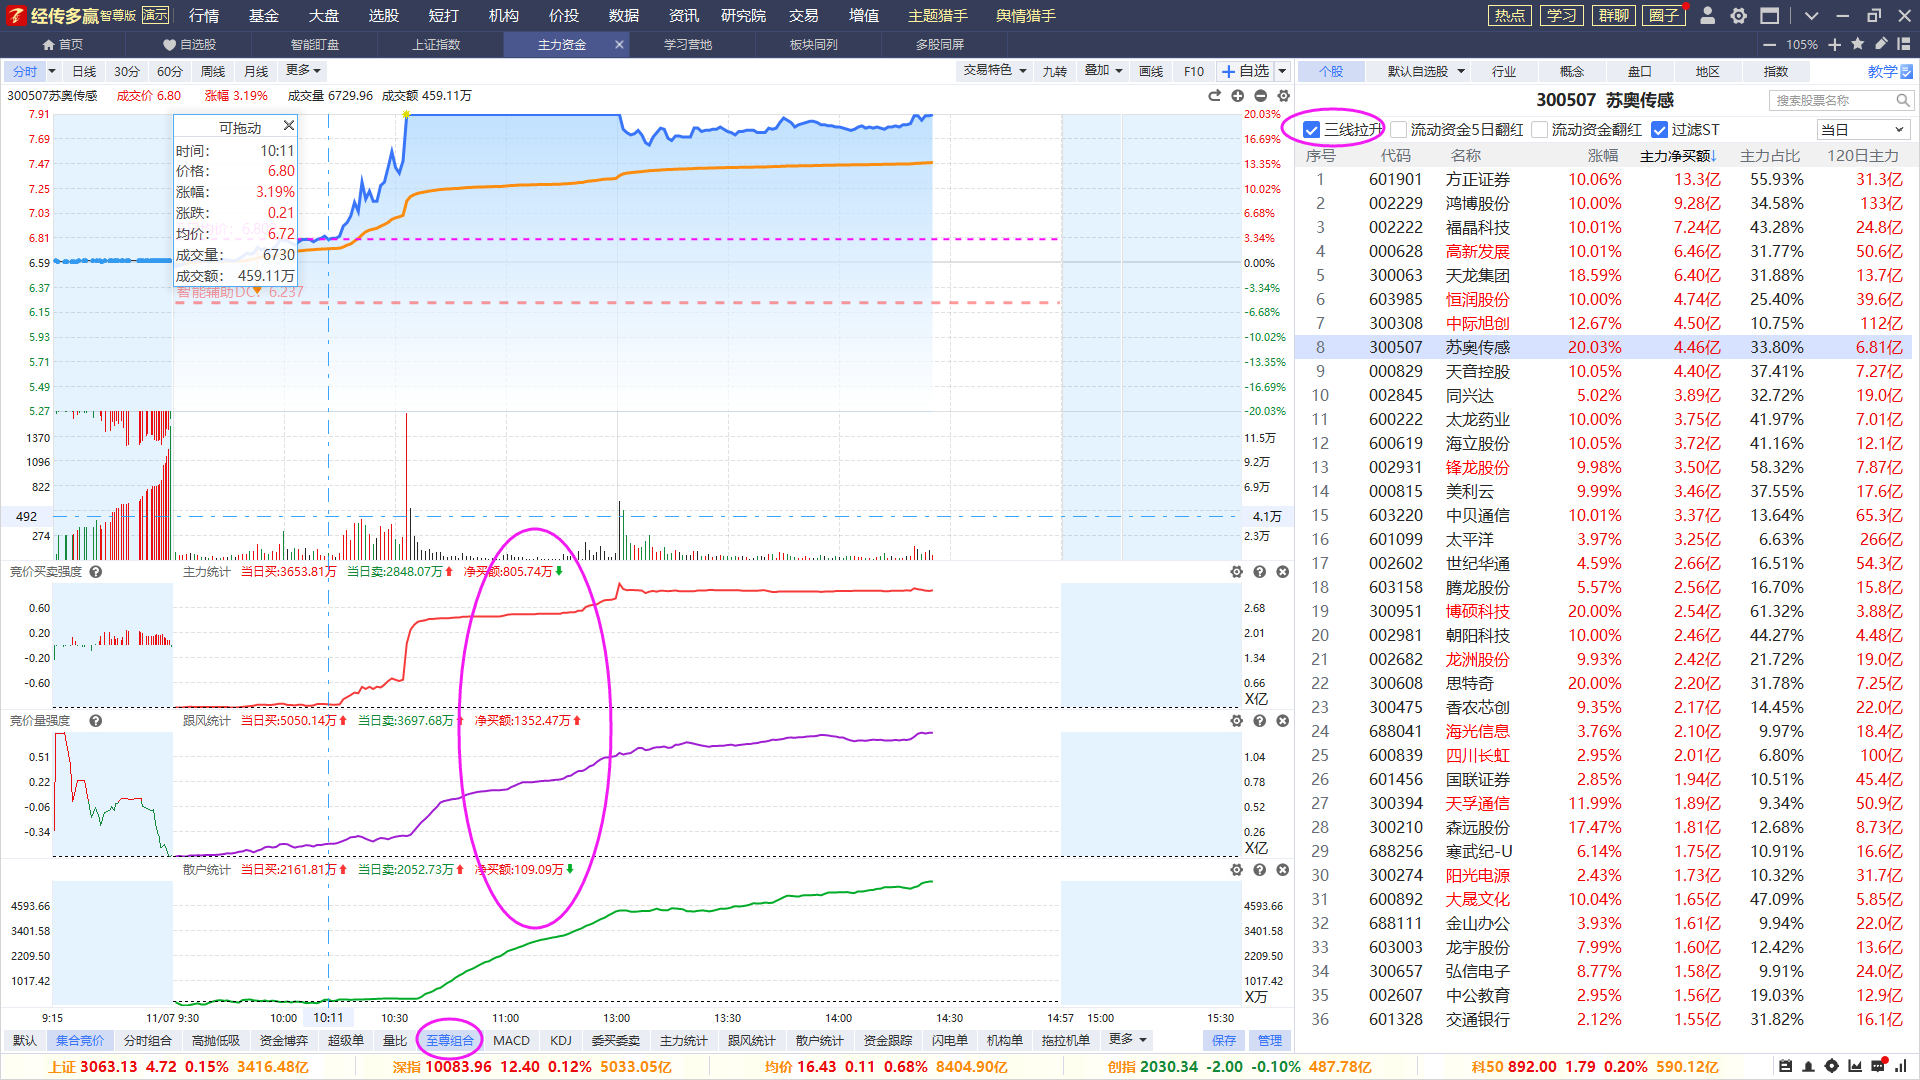
Task: Close the 散户统计 indicator panel
Action: (x=1283, y=870)
